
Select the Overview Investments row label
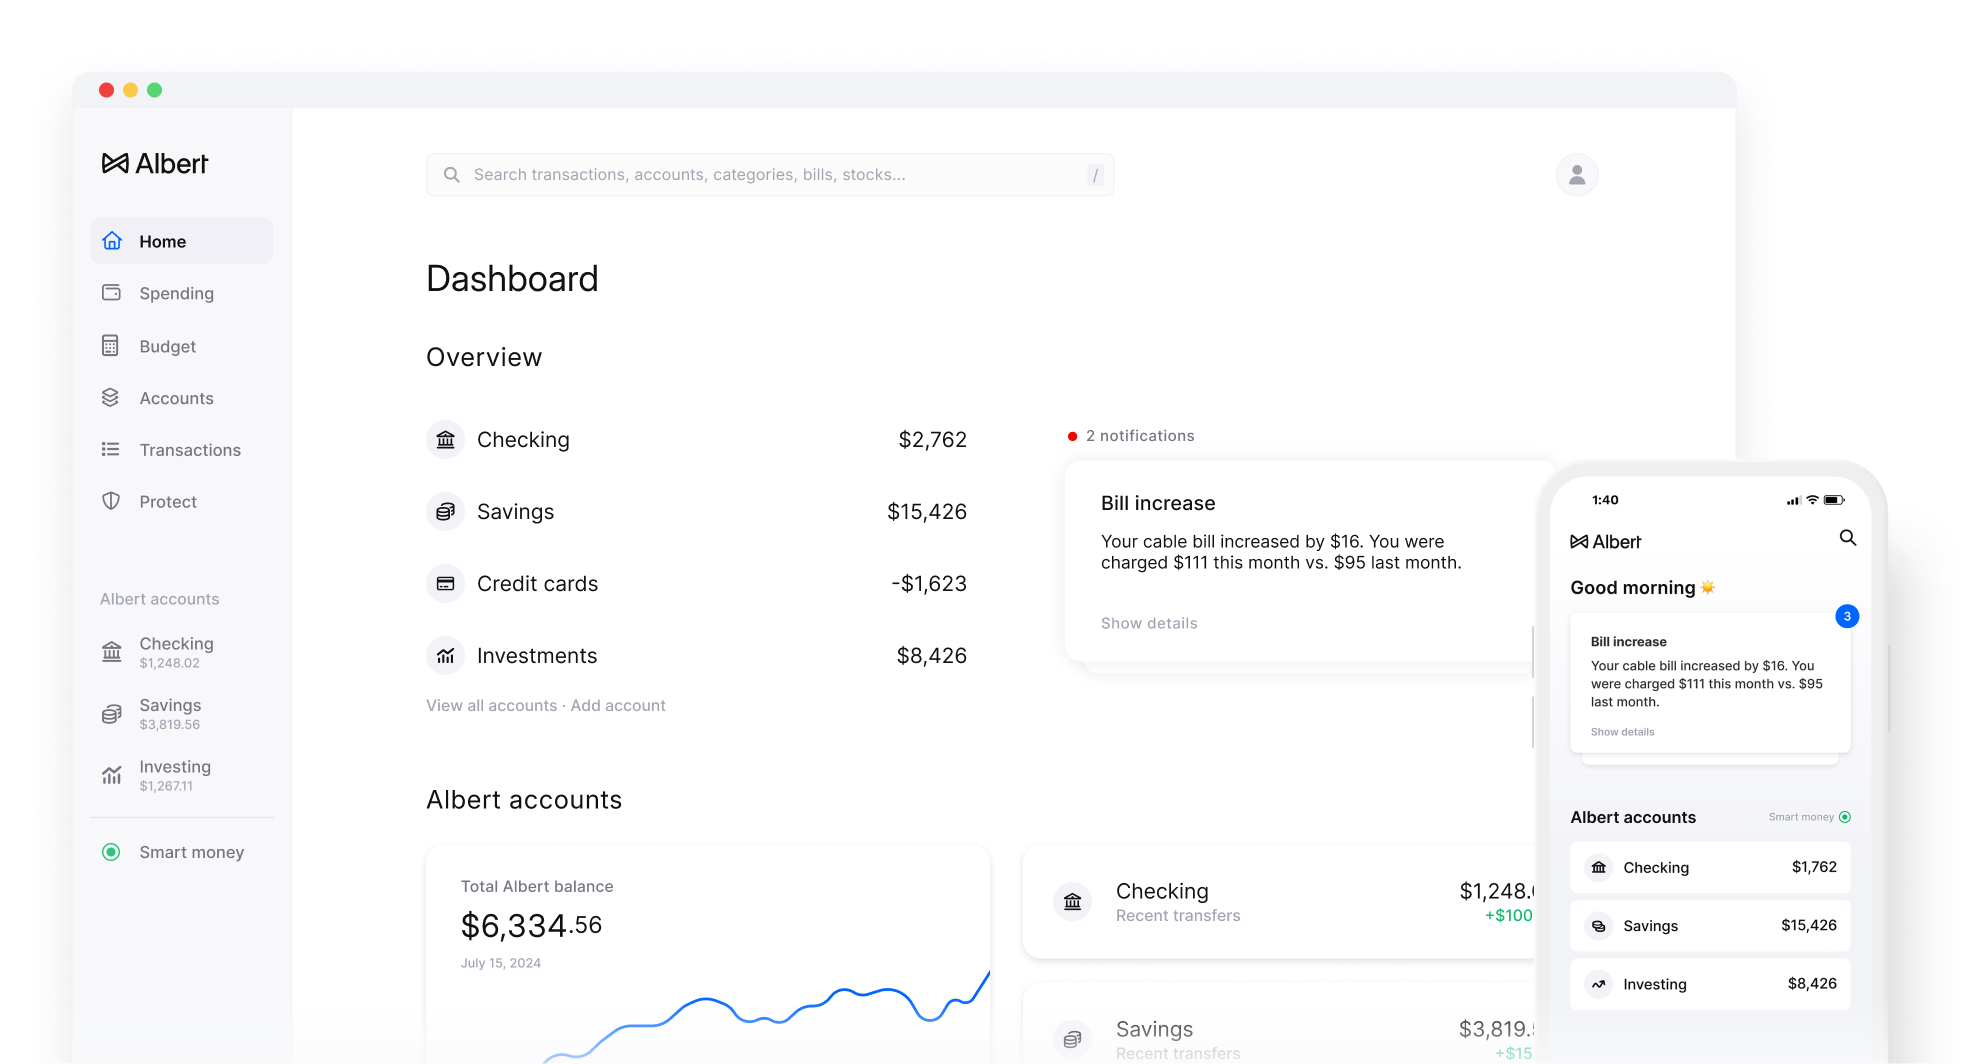(x=537, y=656)
